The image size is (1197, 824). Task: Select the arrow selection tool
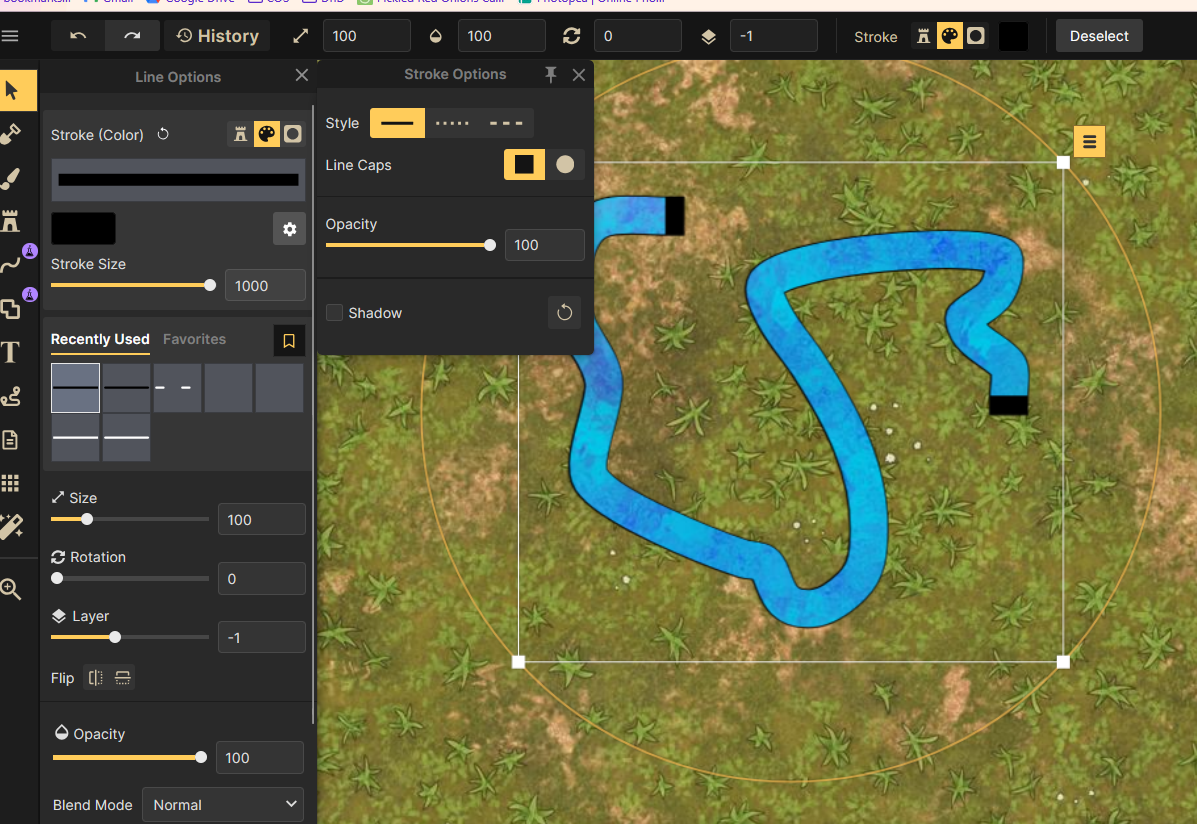pos(11,90)
